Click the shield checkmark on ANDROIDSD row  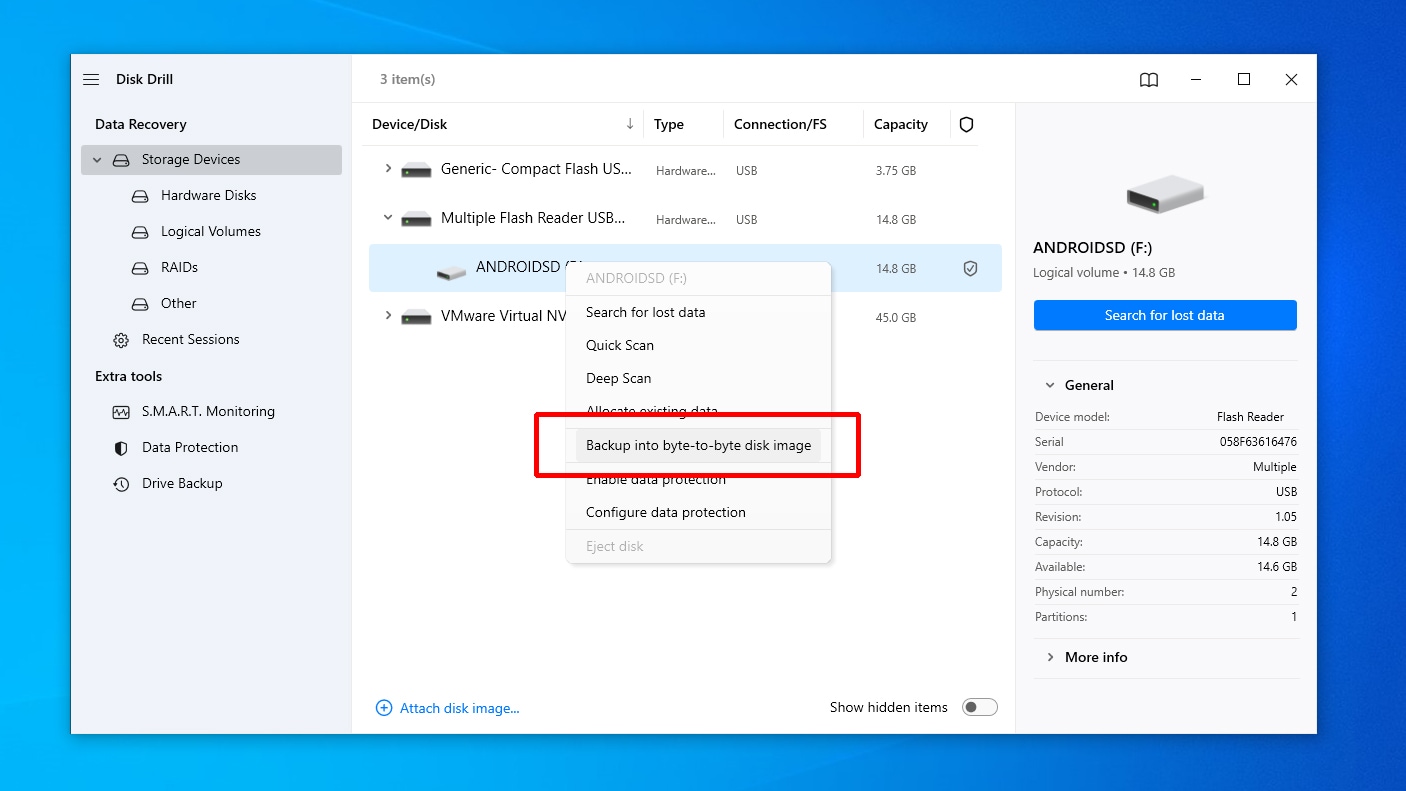tap(970, 269)
